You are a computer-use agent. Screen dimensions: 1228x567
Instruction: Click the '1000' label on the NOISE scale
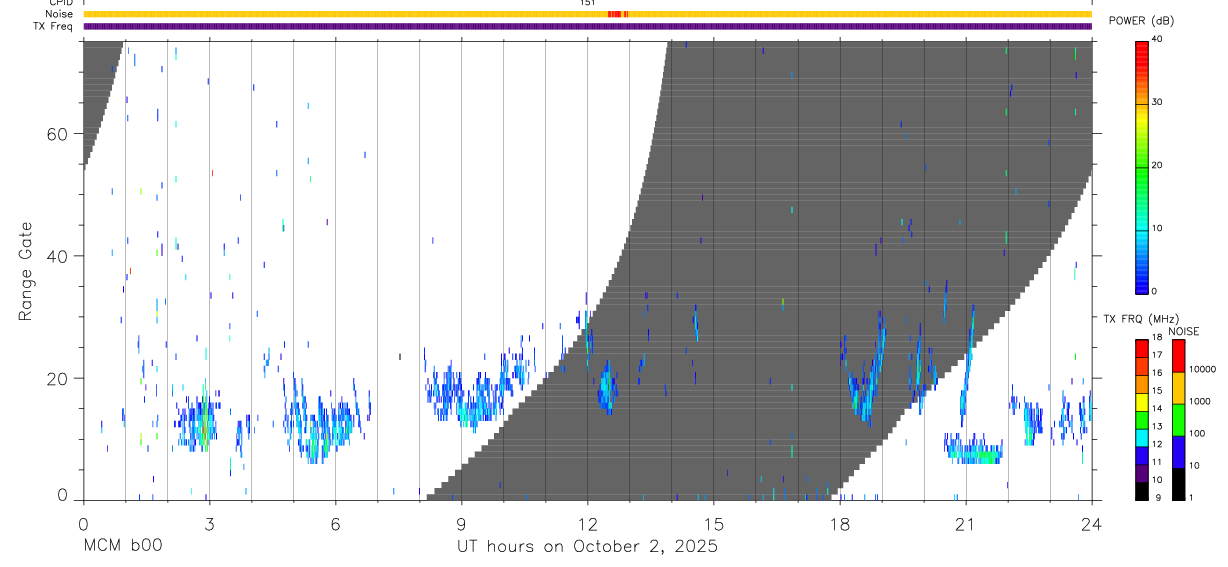(x=1201, y=402)
